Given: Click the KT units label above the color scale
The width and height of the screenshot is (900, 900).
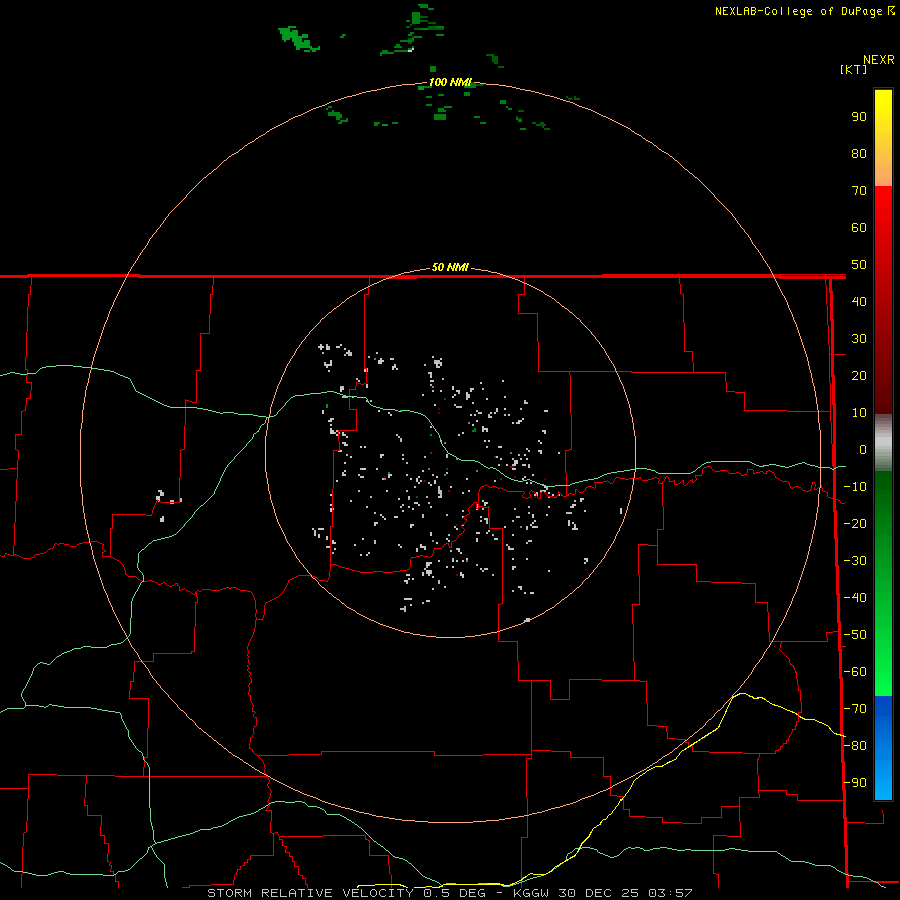Looking at the screenshot, I should pos(854,69).
